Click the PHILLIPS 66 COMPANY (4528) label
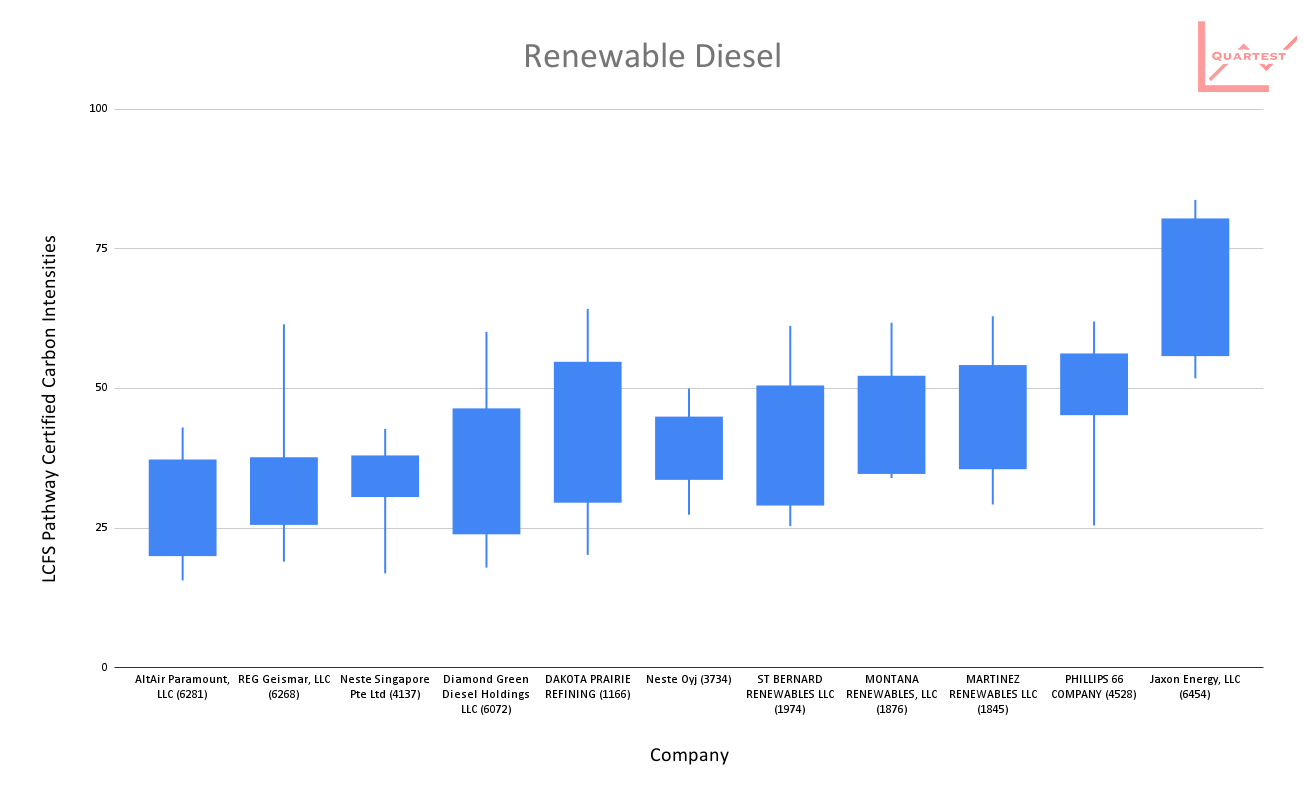 click(x=1094, y=686)
